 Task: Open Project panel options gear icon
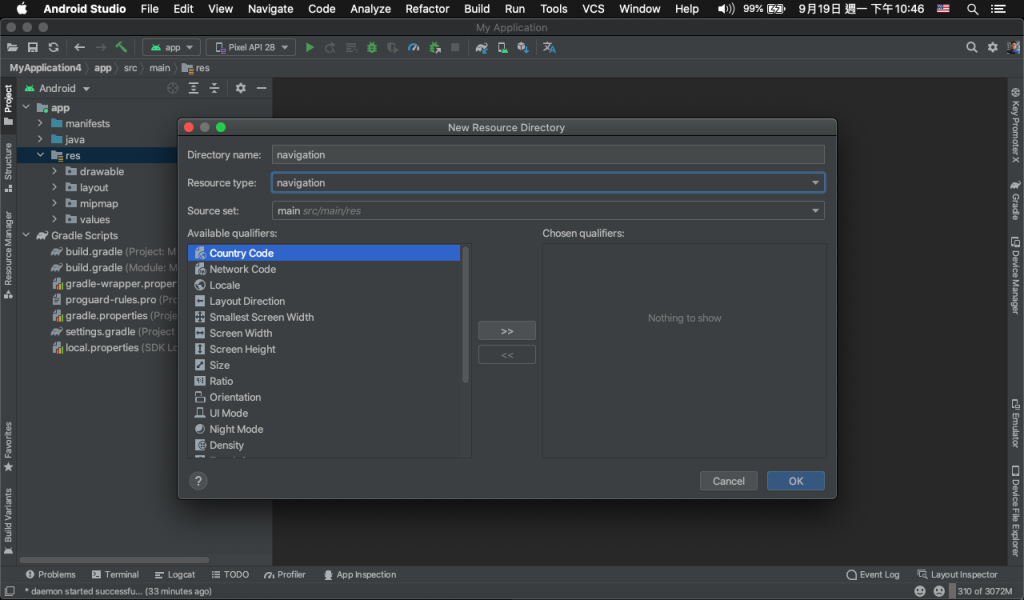click(240, 88)
